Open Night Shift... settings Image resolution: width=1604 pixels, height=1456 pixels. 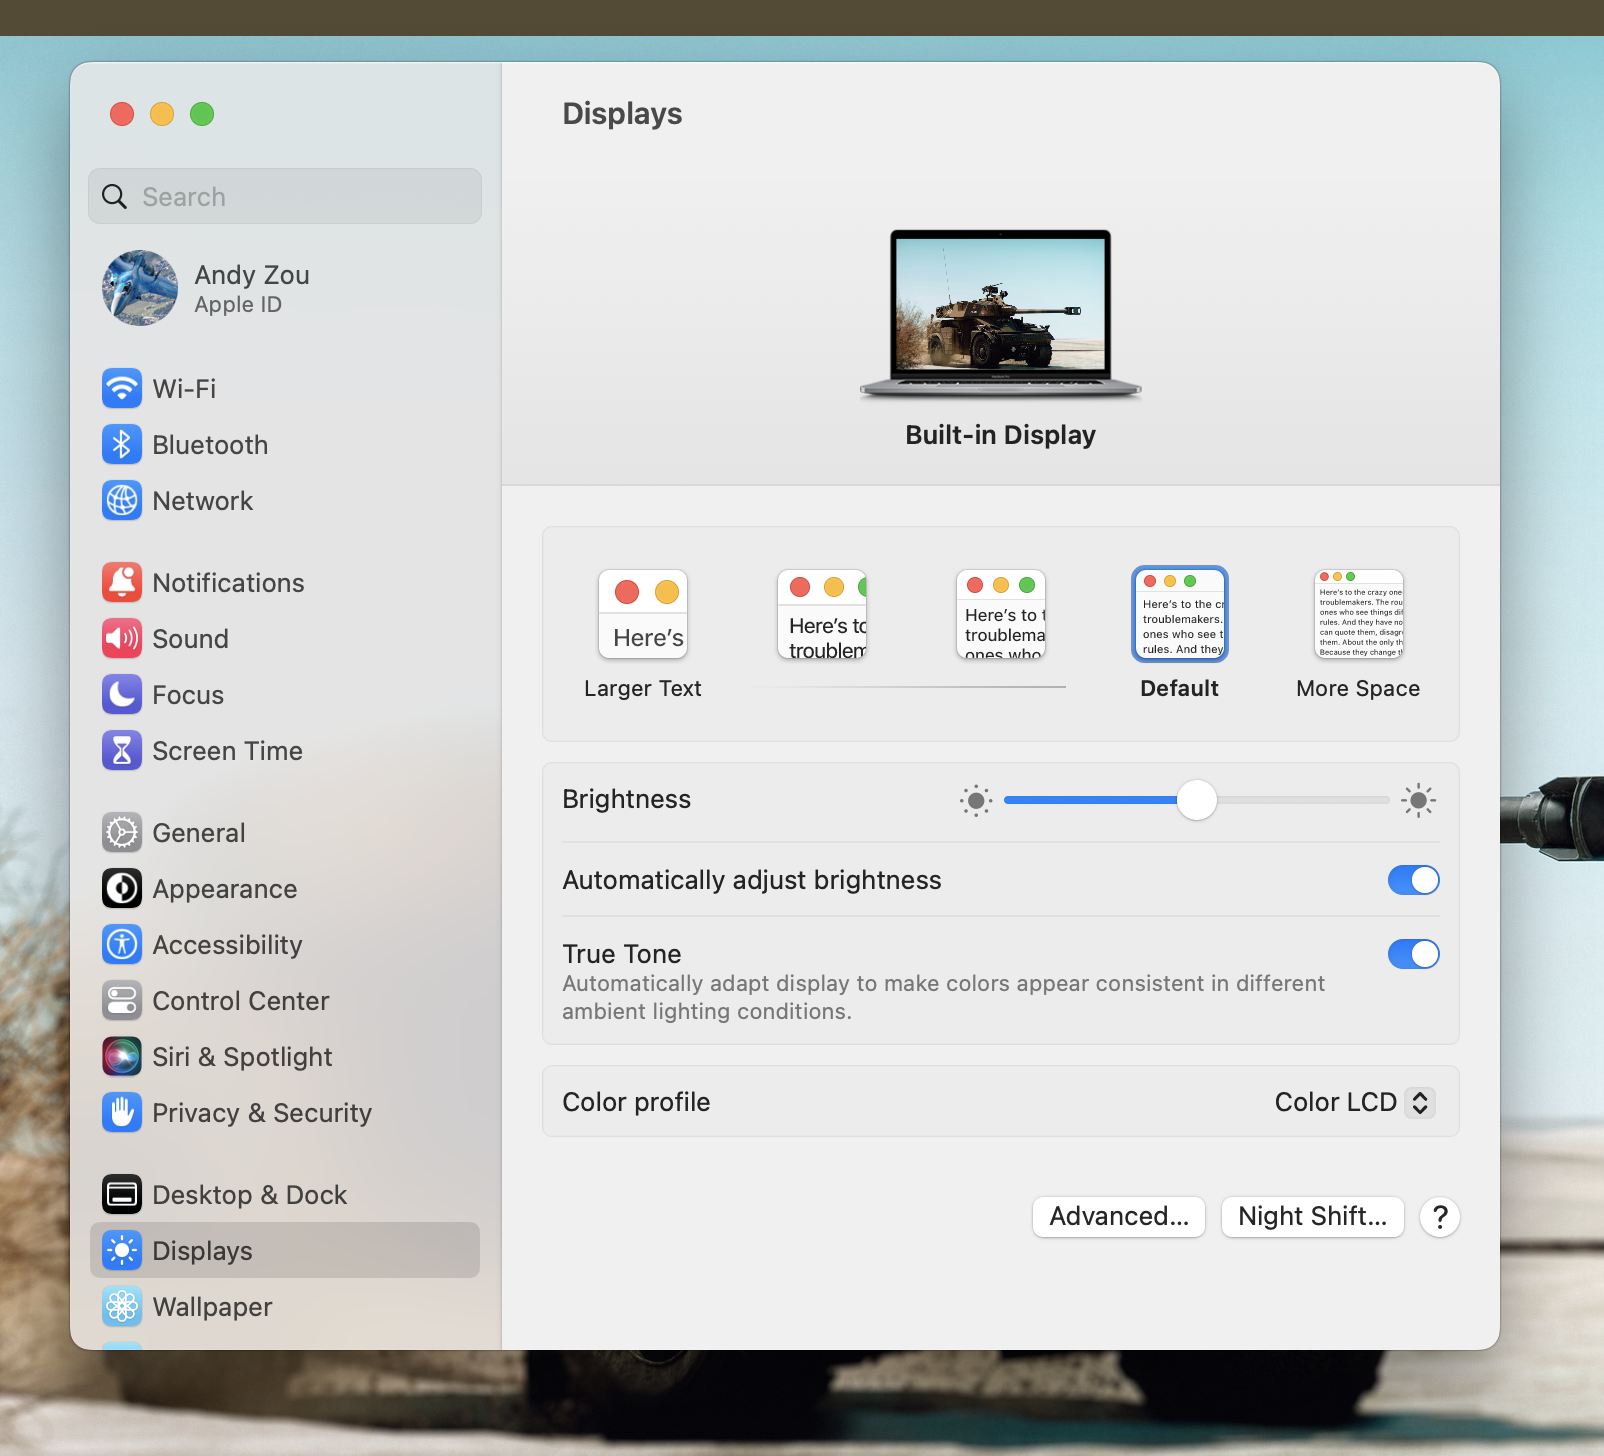1313,1216
